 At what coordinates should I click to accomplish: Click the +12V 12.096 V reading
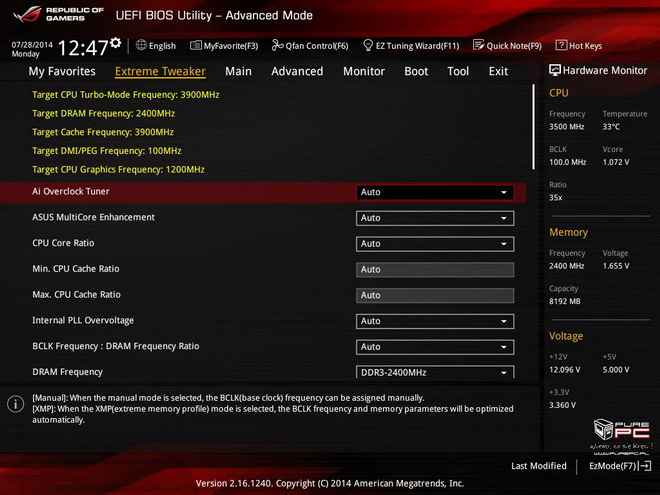pos(564,370)
